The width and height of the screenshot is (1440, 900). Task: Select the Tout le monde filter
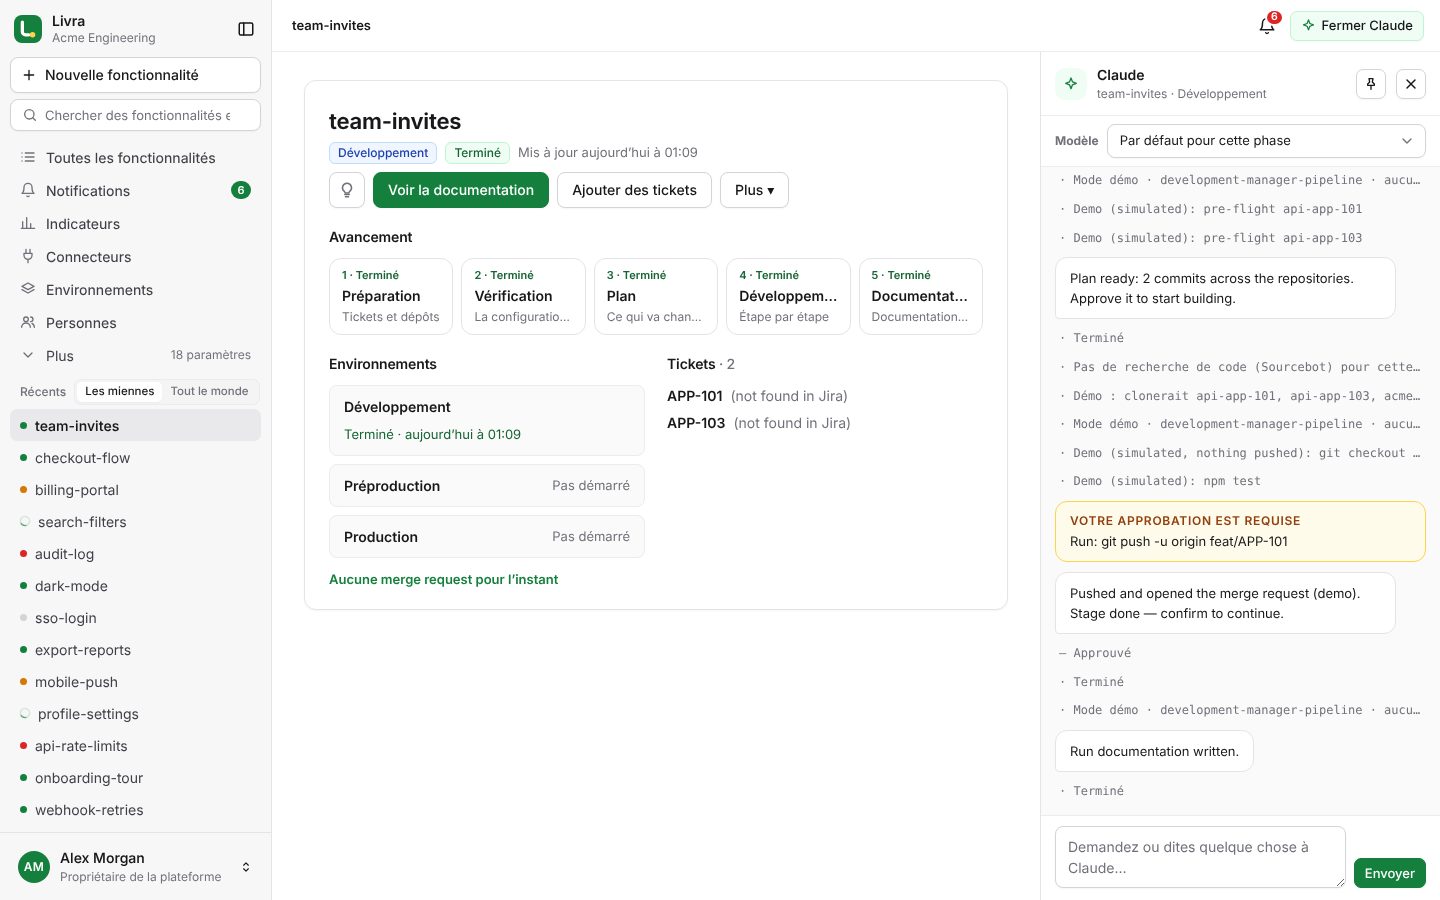pos(209,391)
